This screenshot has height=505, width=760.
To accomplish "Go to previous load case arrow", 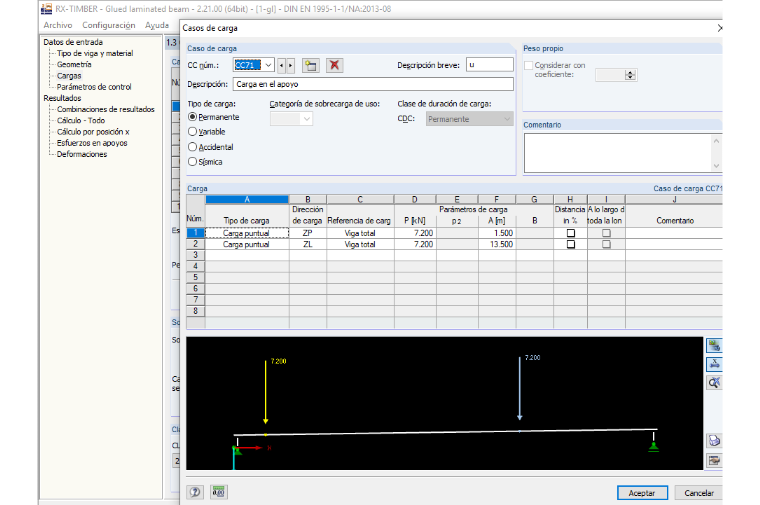I will (x=282, y=65).
